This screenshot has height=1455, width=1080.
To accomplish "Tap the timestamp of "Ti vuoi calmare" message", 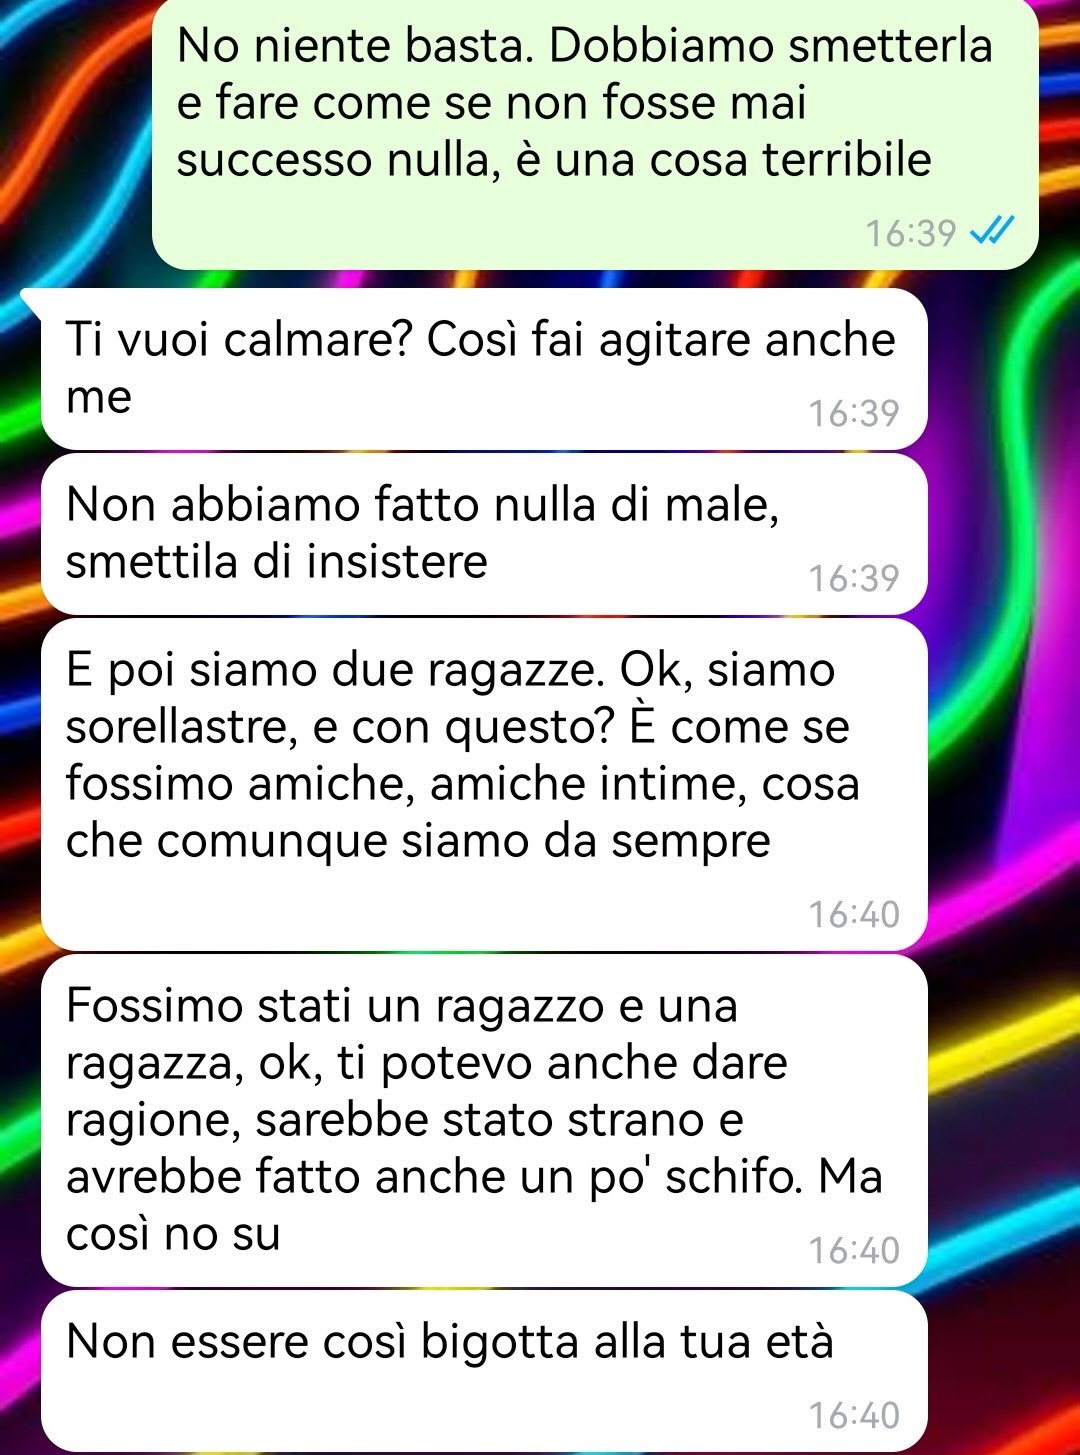I will tap(854, 413).
